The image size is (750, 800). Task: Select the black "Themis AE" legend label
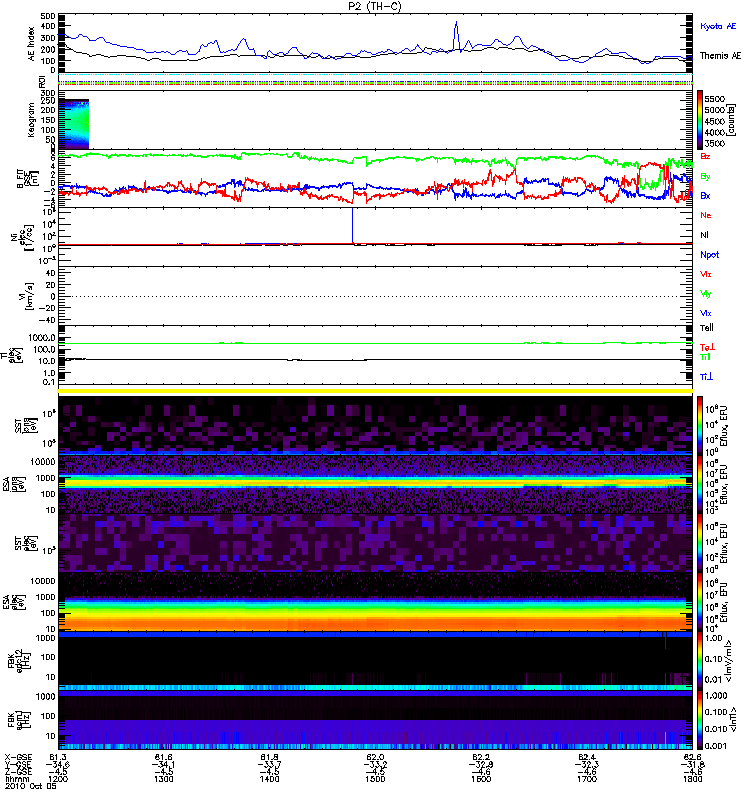point(720,56)
